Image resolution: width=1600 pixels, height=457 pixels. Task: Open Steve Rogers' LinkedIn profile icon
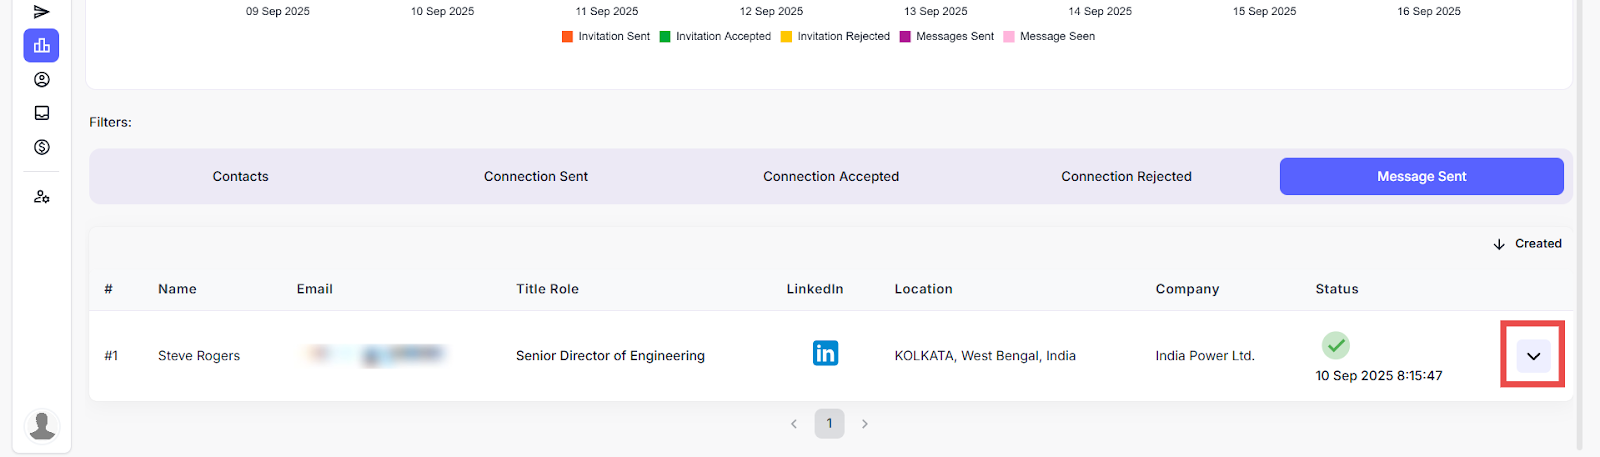(x=825, y=354)
